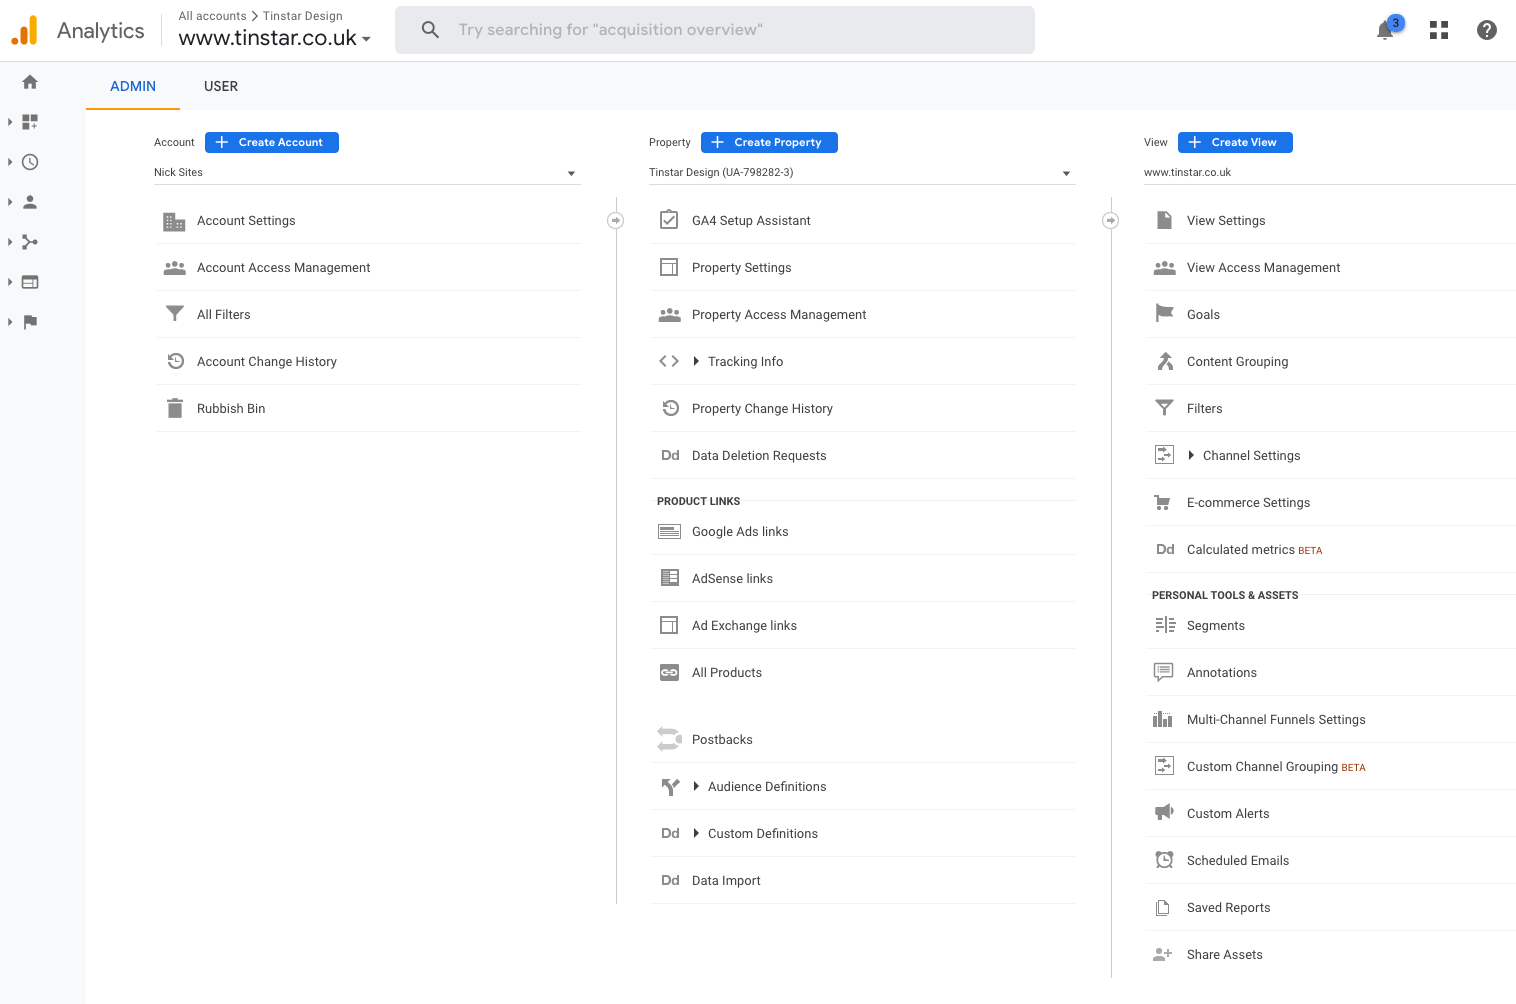Image resolution: width=1516 pixels, height=1004 pixels.
Task: Open the www.tinstar.co.uk view selector
Action: point(1329,173)
